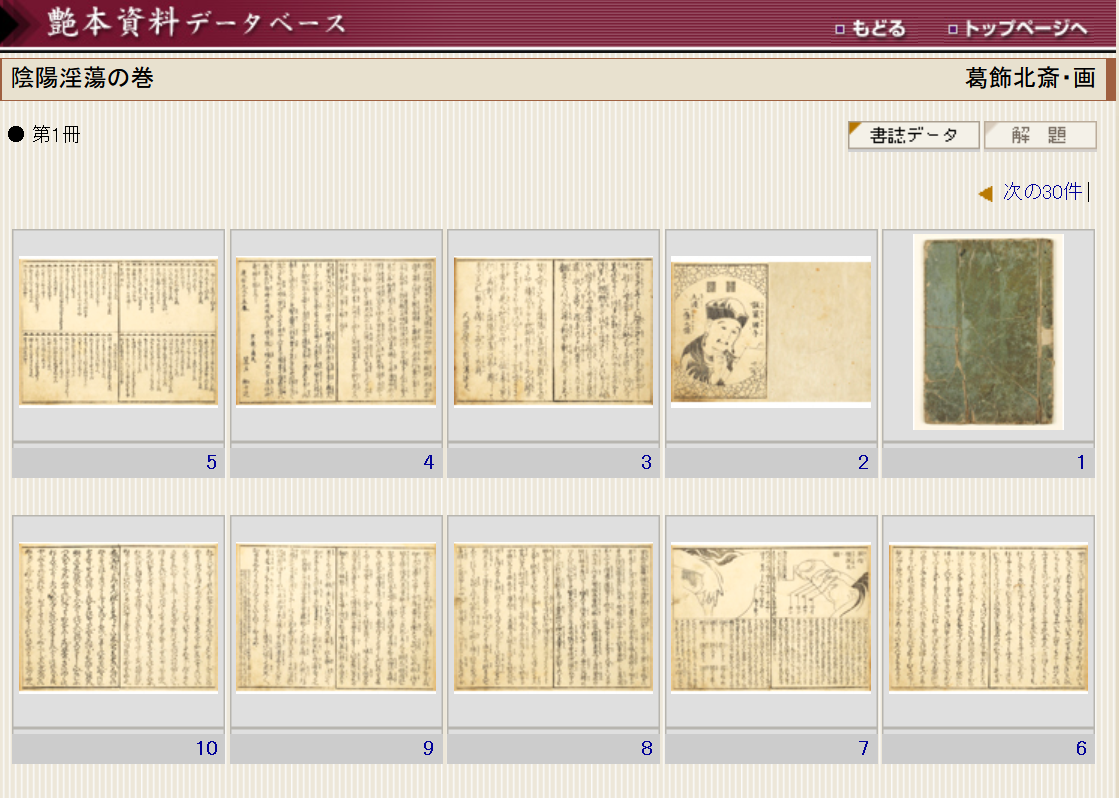The height and width of the screenshot is (798, 1119).
Task: Click the 艶本資料データベース site title
Action: click(x=197, y=23)
